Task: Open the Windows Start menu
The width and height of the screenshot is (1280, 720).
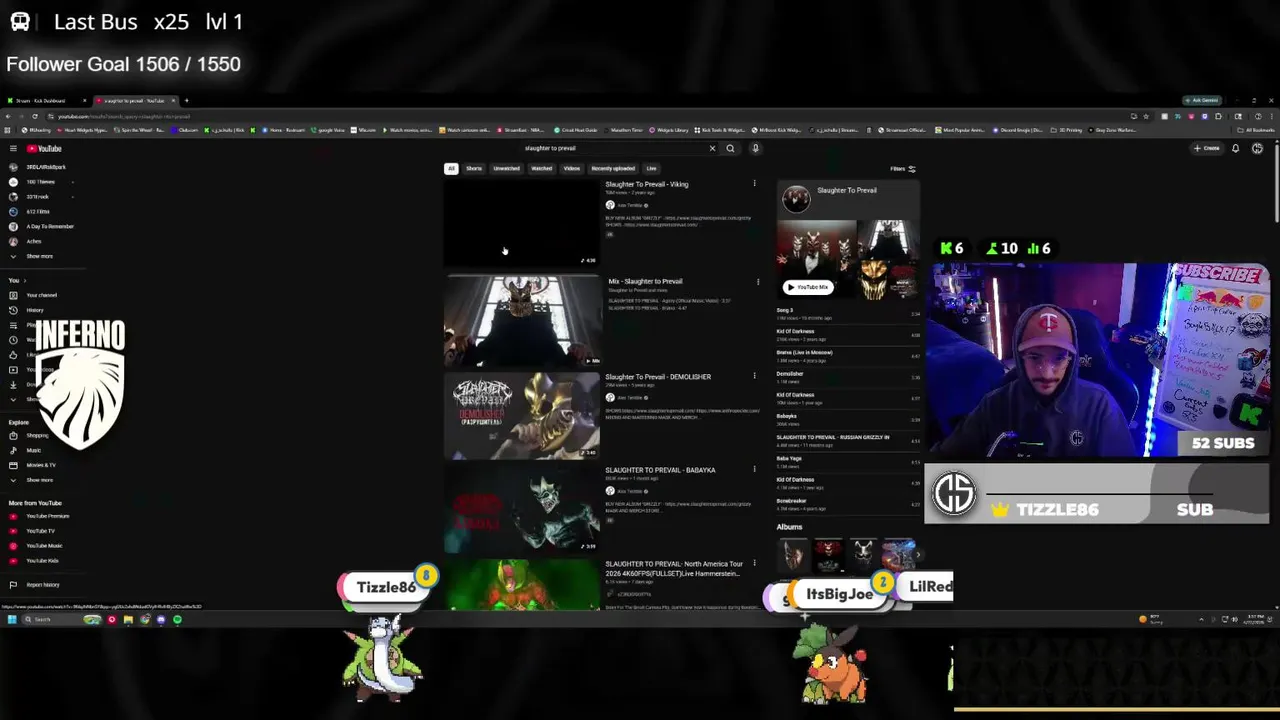Action: 11,620
